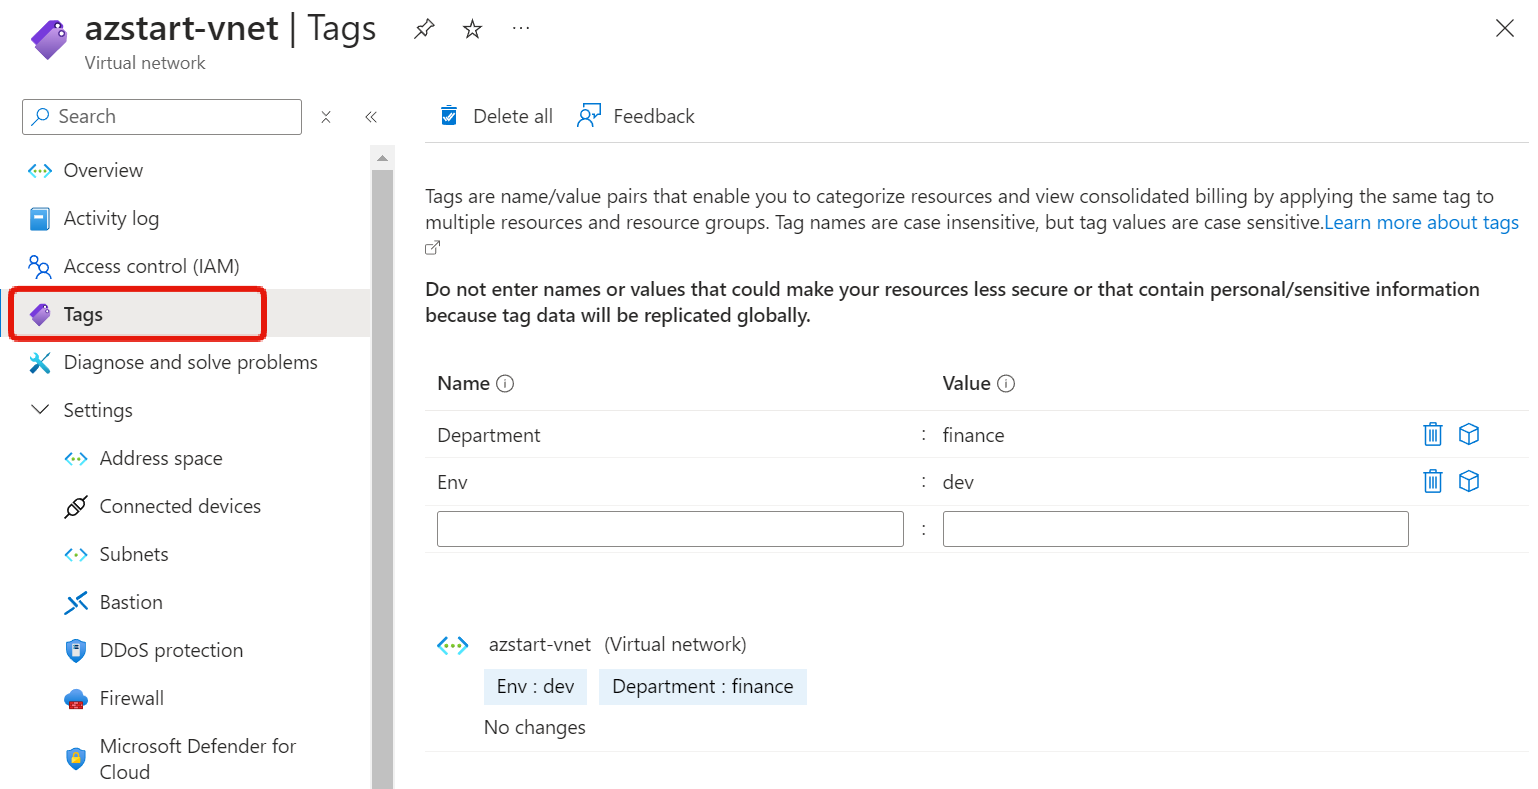The image size is (1538, 789).
Task: Collapse the sidebar with double chevron
Action: [x=371, y=117]
